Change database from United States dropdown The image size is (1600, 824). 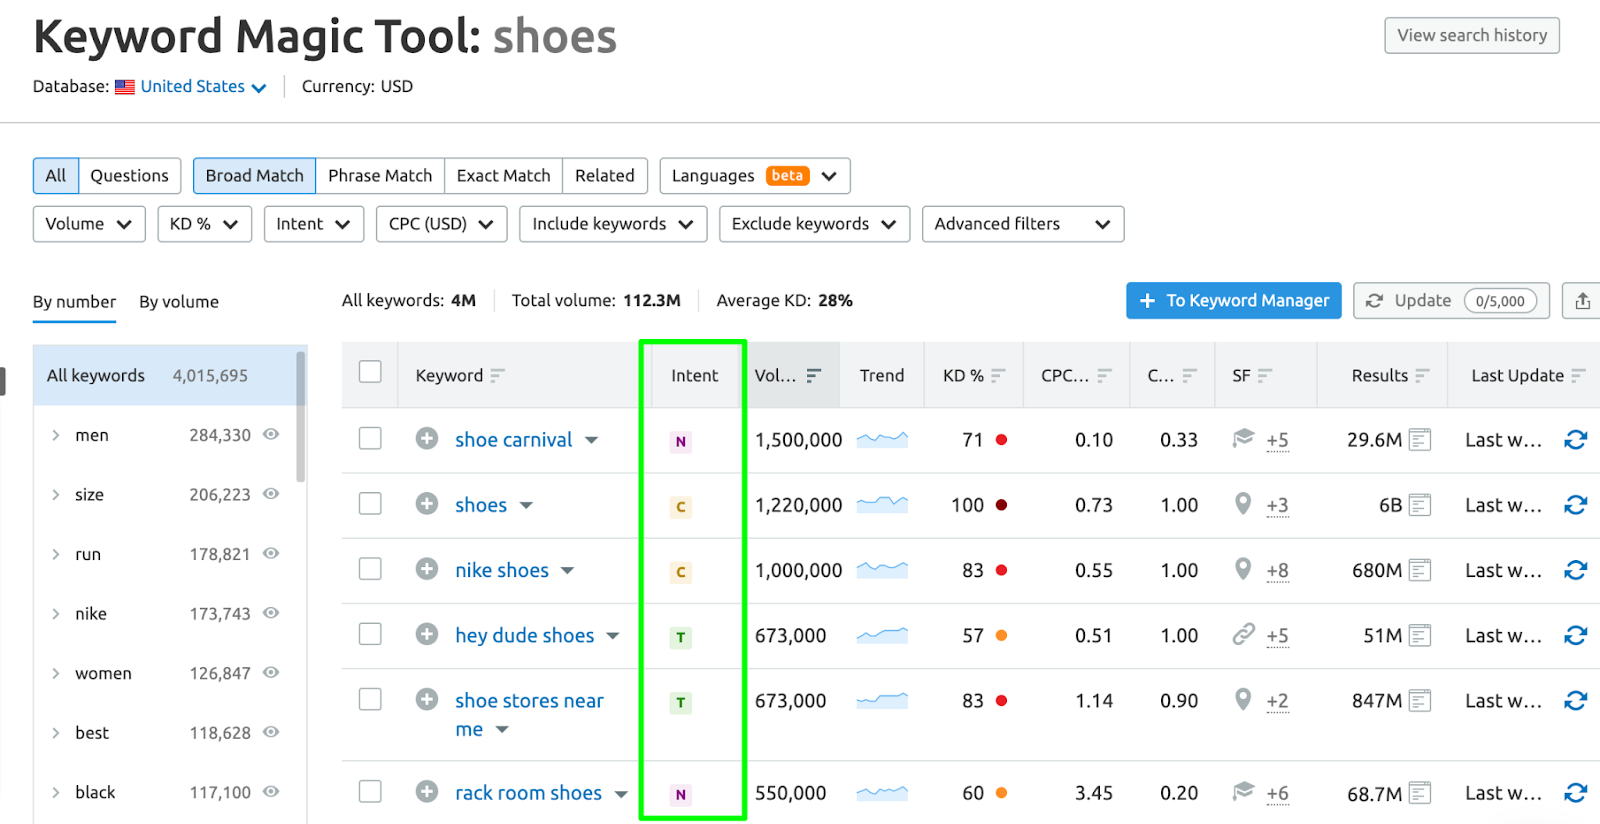click(203, 87)
